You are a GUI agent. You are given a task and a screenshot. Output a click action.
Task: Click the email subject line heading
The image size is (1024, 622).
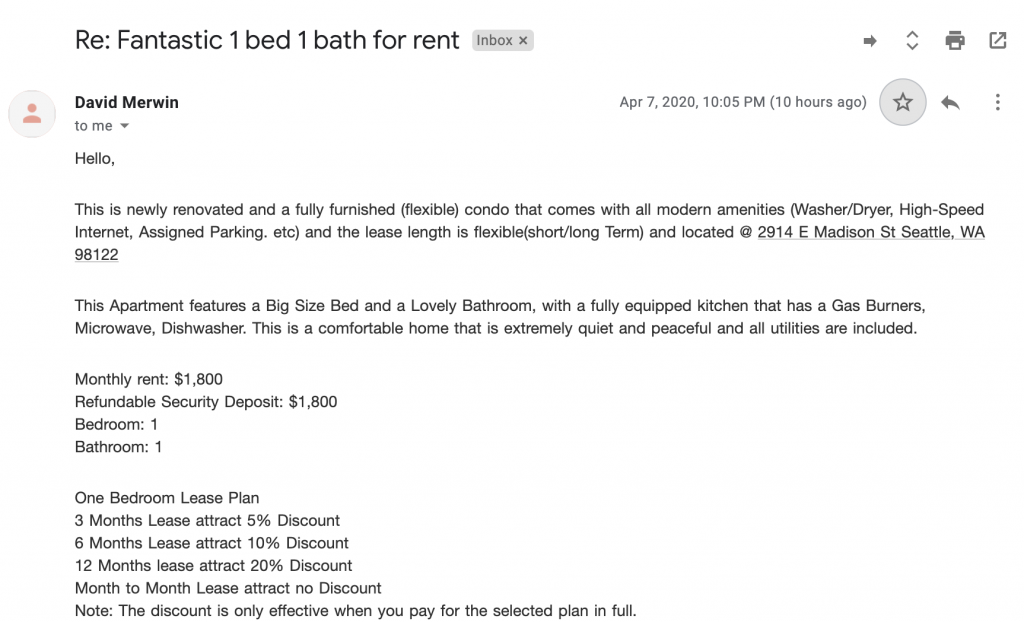pyautogui.click(x=267, y=41)
